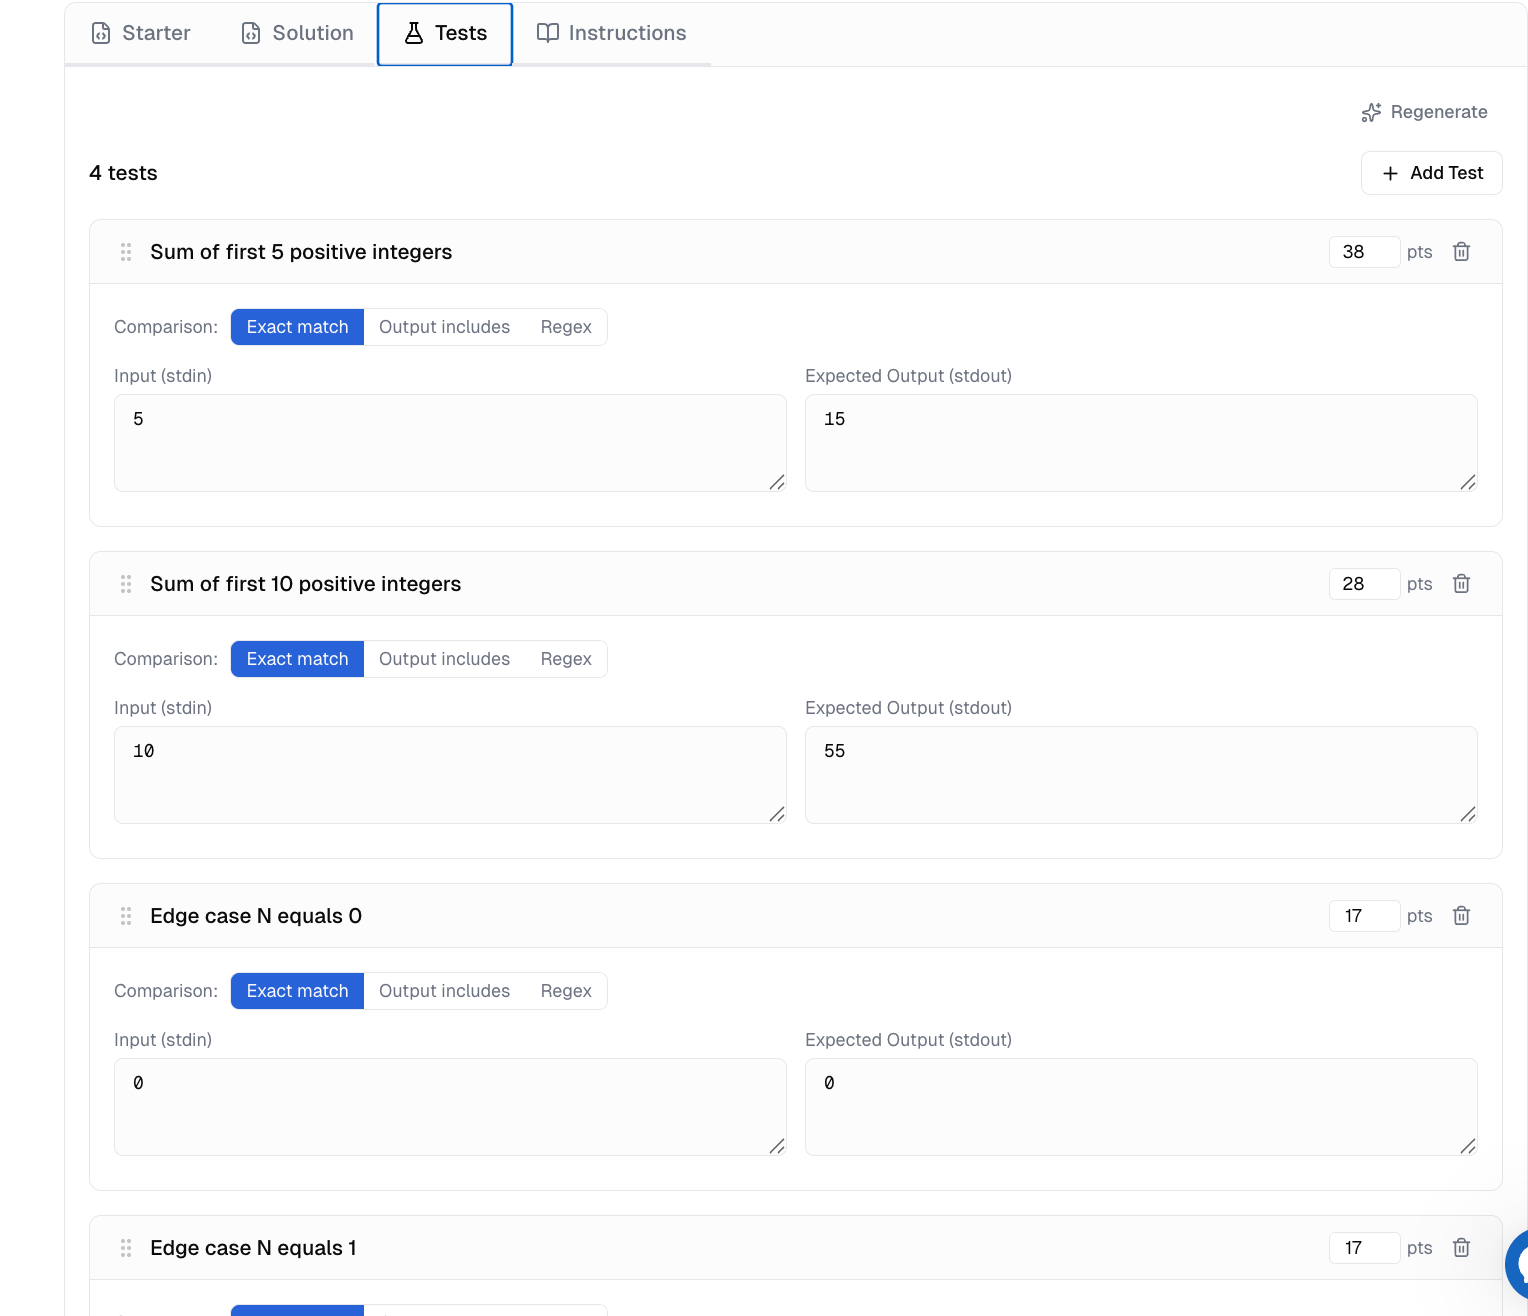Select Exact match for 'Sum of first 5' test
Screen dimensions: 1528x1316
click(297, 327)
